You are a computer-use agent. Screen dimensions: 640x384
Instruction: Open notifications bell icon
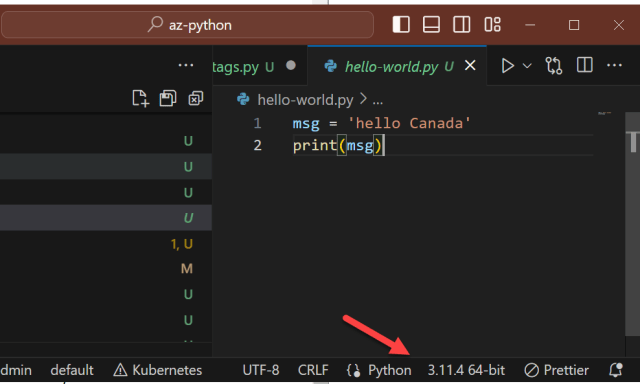(x=616, y=370)
